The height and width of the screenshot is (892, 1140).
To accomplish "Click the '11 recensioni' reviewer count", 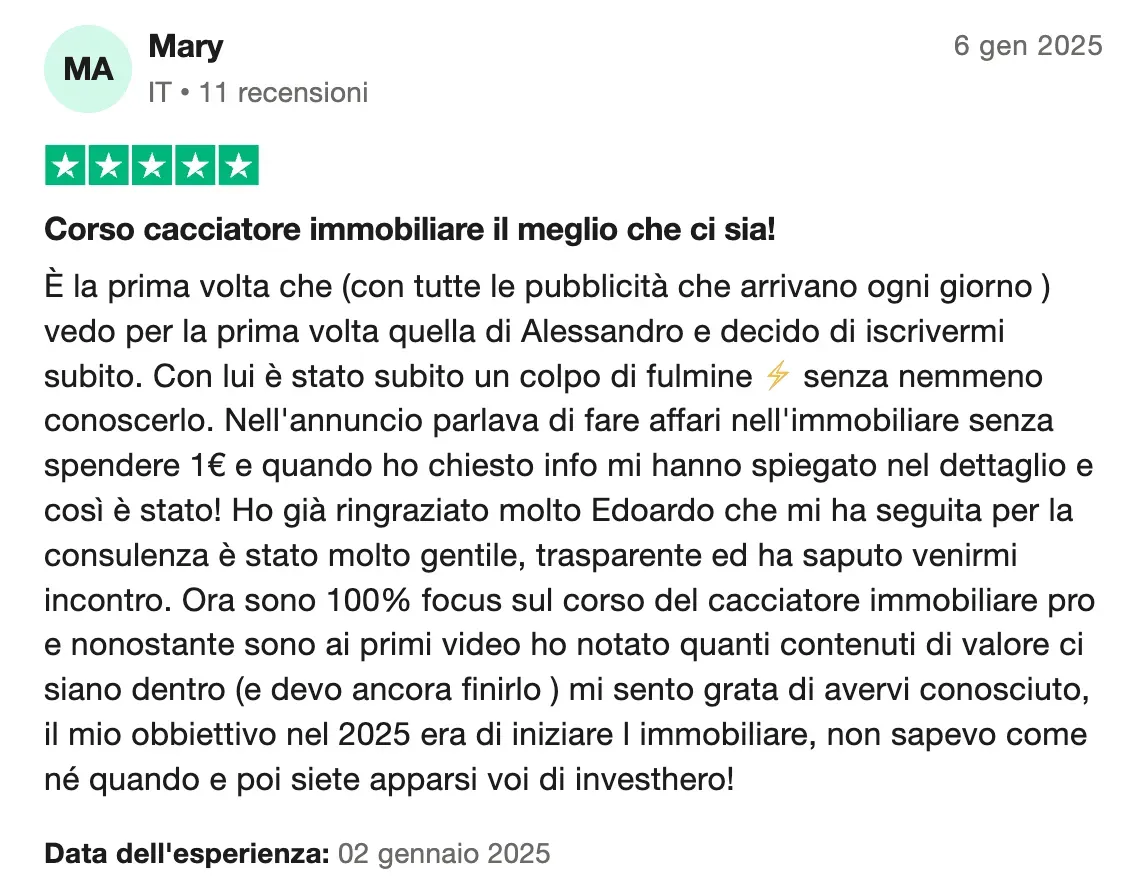I will click(283, 93).
